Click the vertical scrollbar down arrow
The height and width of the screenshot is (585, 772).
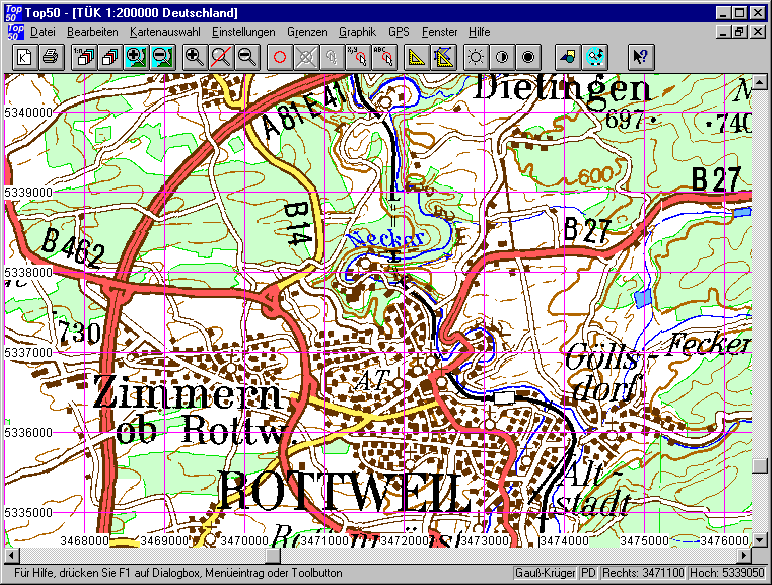click(760, 540)
